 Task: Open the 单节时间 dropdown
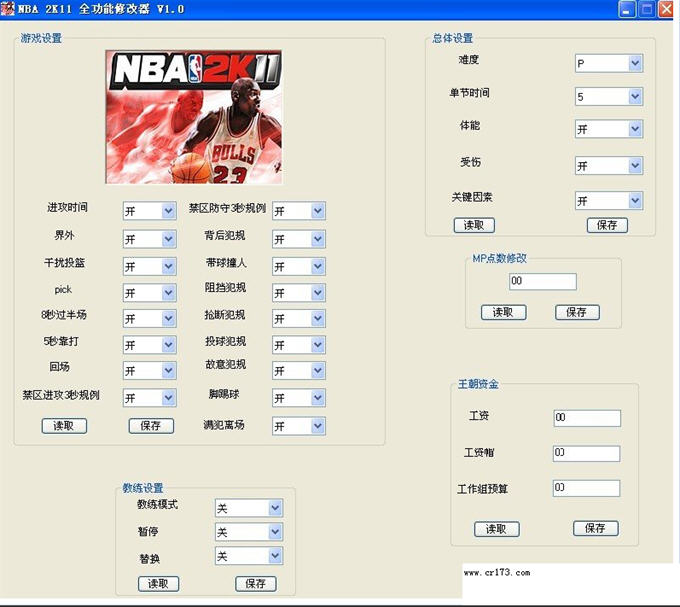[x=609, y=96]
